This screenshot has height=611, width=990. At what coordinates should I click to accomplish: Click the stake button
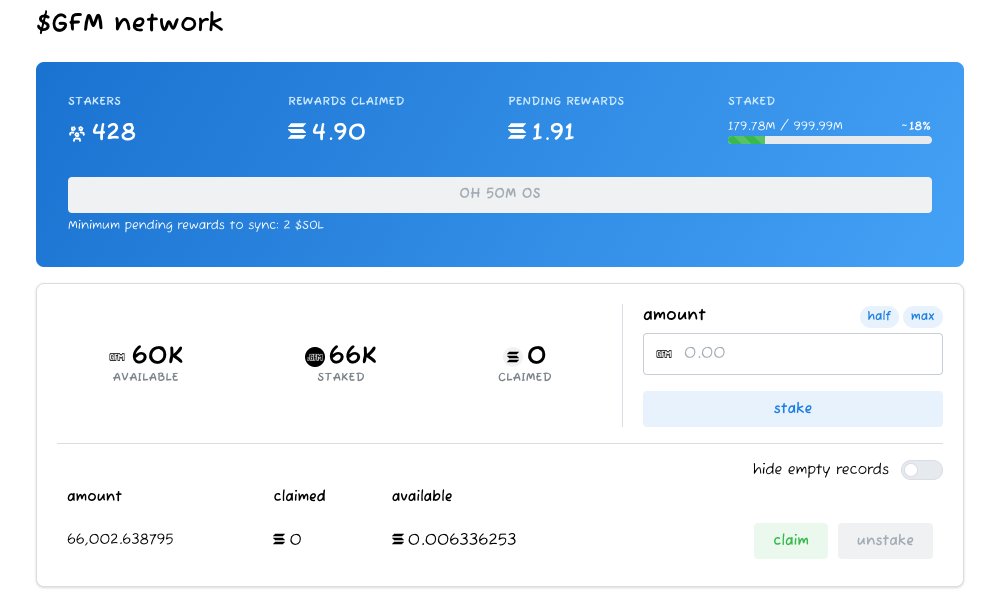tap(792, 408)
